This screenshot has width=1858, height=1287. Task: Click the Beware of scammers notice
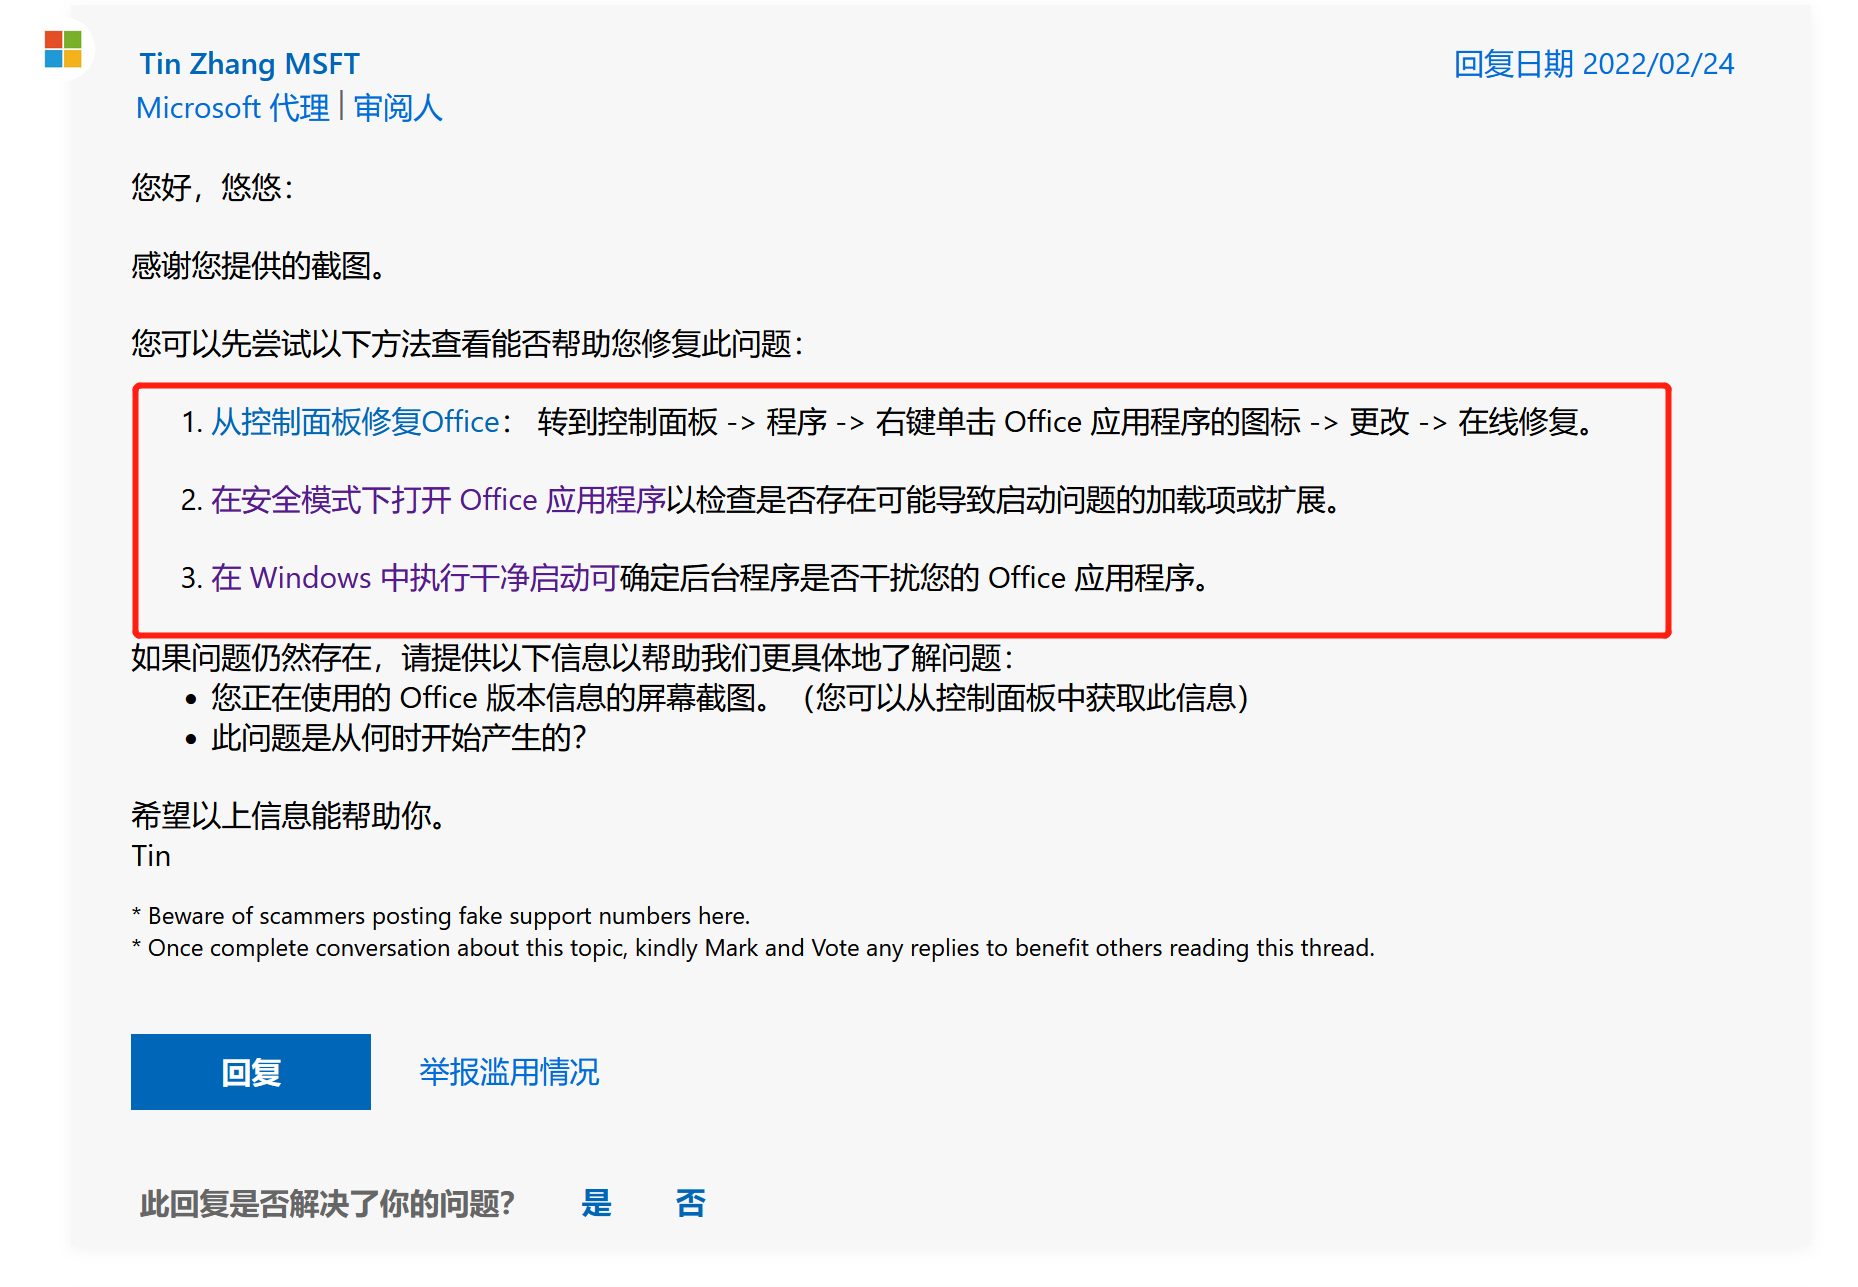pyautogui.click(x=441, y=916)
